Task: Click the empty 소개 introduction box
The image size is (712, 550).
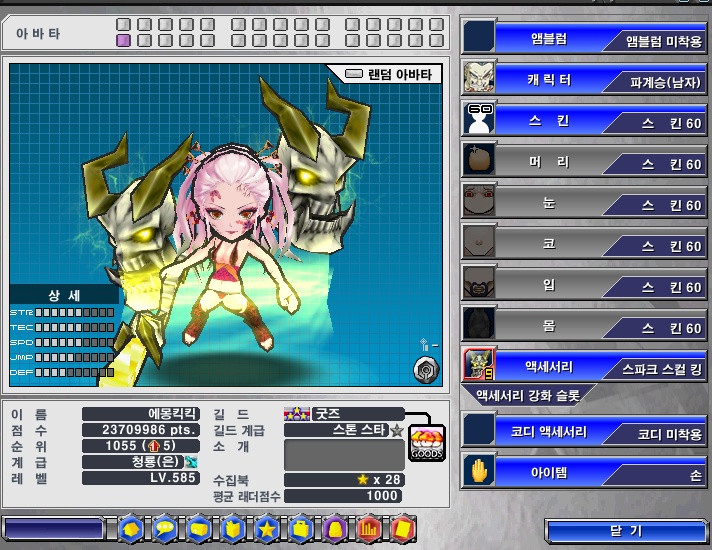Action: pyautogui.click(x=344, y=455)
